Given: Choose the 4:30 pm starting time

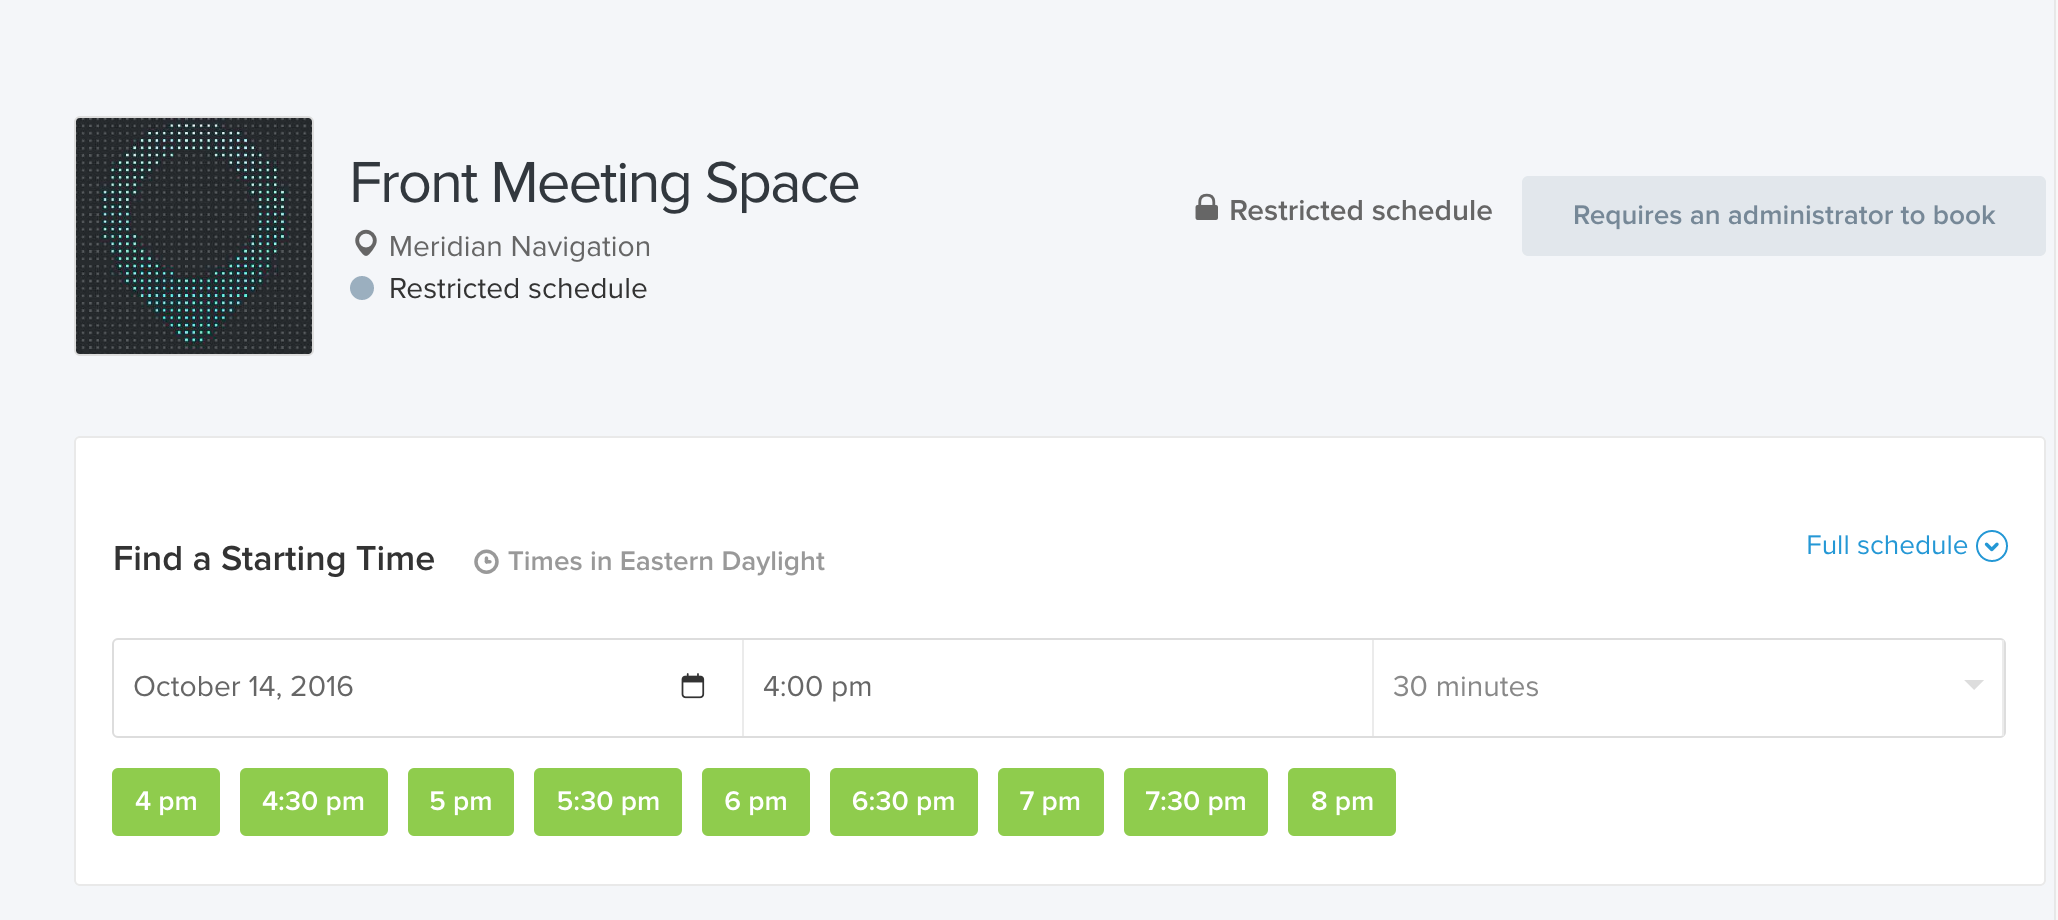Looking at the screenshot, I should click(314, 802).
